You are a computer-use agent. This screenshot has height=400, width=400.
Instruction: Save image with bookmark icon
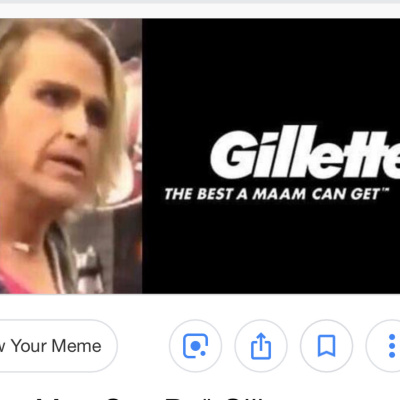[x=326, y=346]
